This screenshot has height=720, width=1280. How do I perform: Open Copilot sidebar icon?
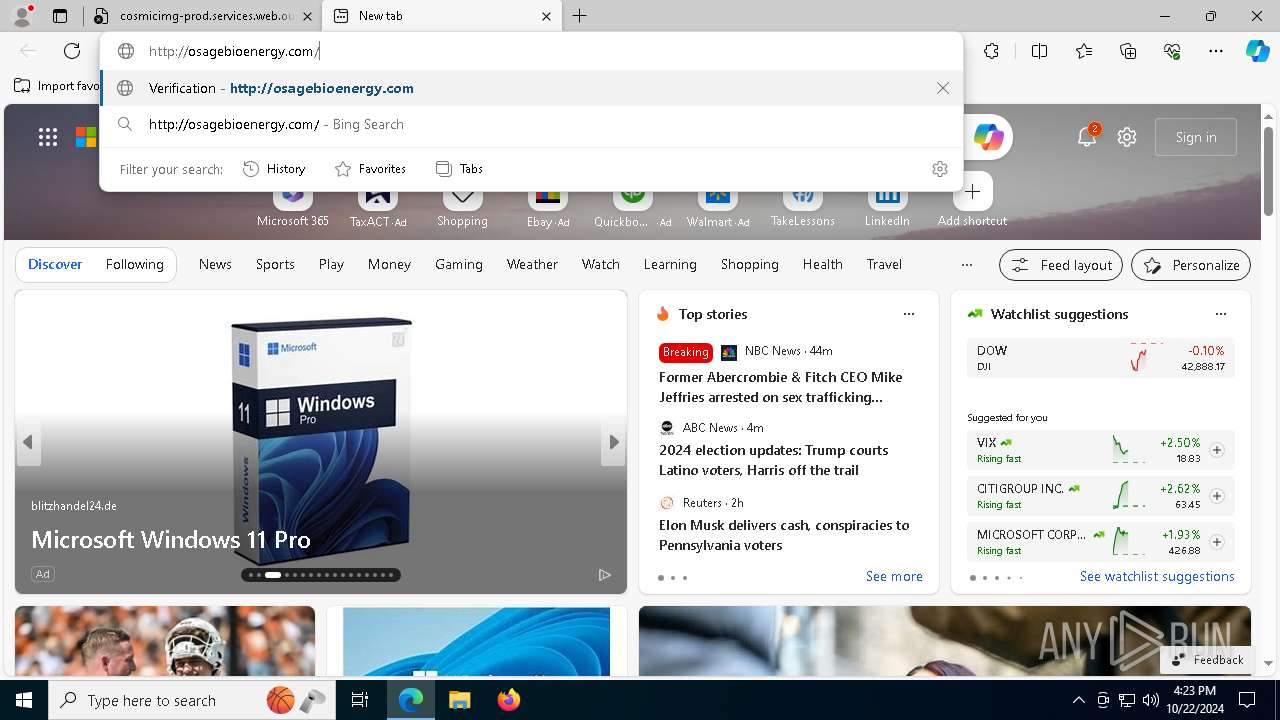(1257, 51)
